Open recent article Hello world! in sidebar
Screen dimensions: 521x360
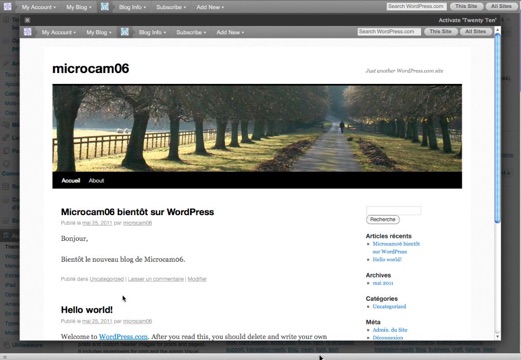click(387, 259)
